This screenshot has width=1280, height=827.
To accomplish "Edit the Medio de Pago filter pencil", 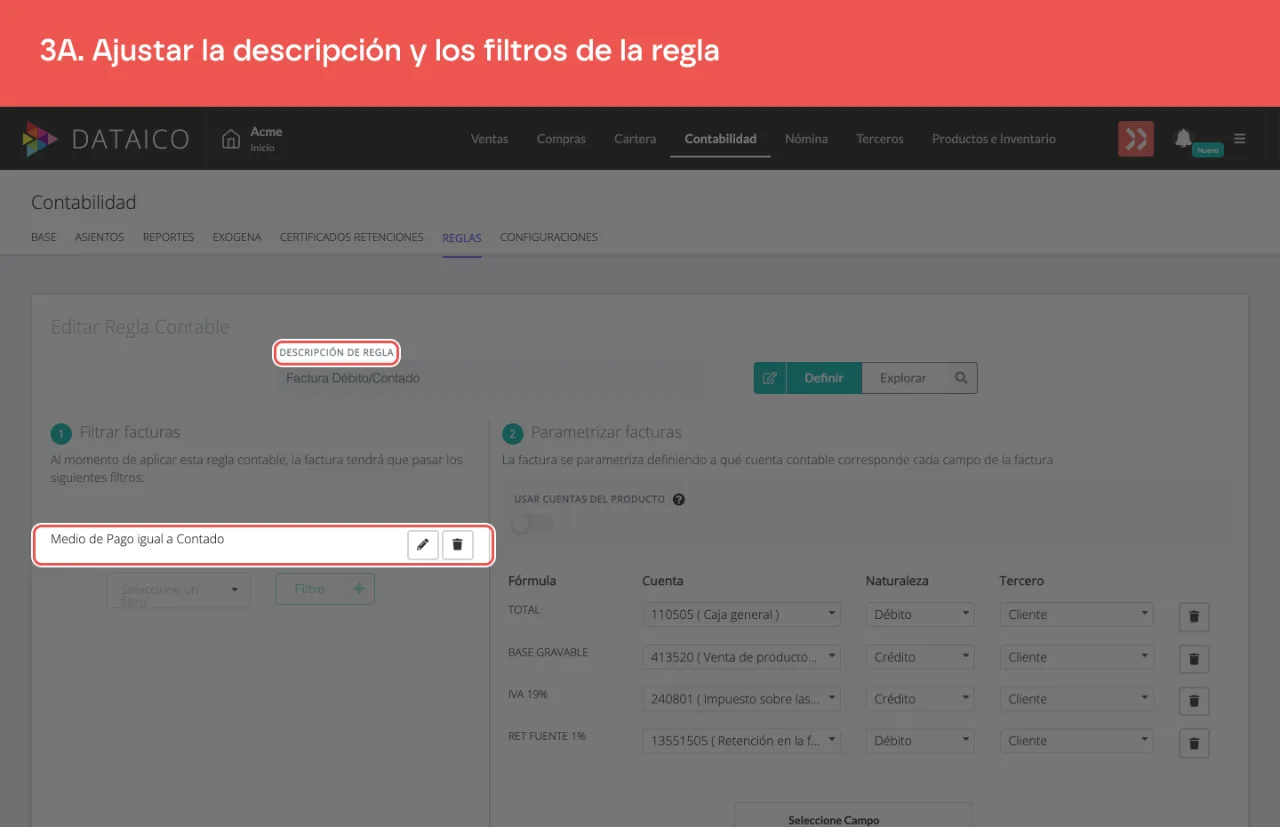I will 423,545.
